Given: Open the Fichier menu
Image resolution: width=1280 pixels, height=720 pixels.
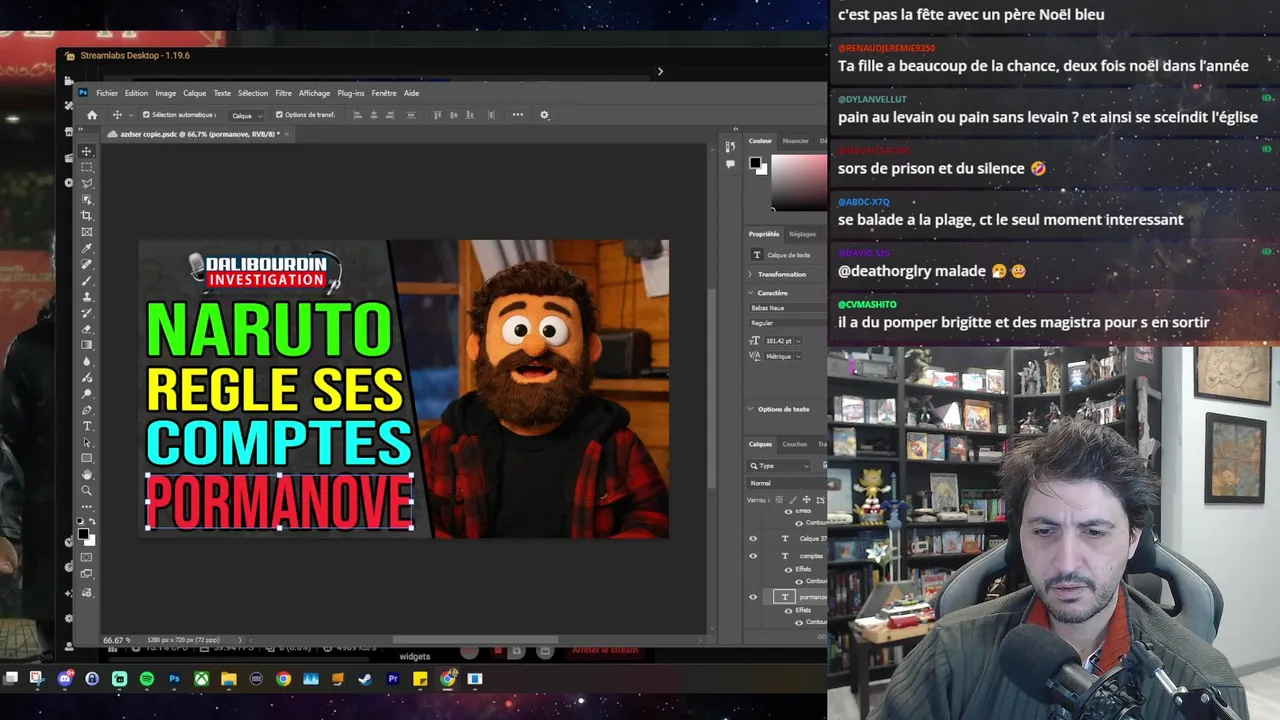Looking at the screenshot, I should [x=107, y=93].
